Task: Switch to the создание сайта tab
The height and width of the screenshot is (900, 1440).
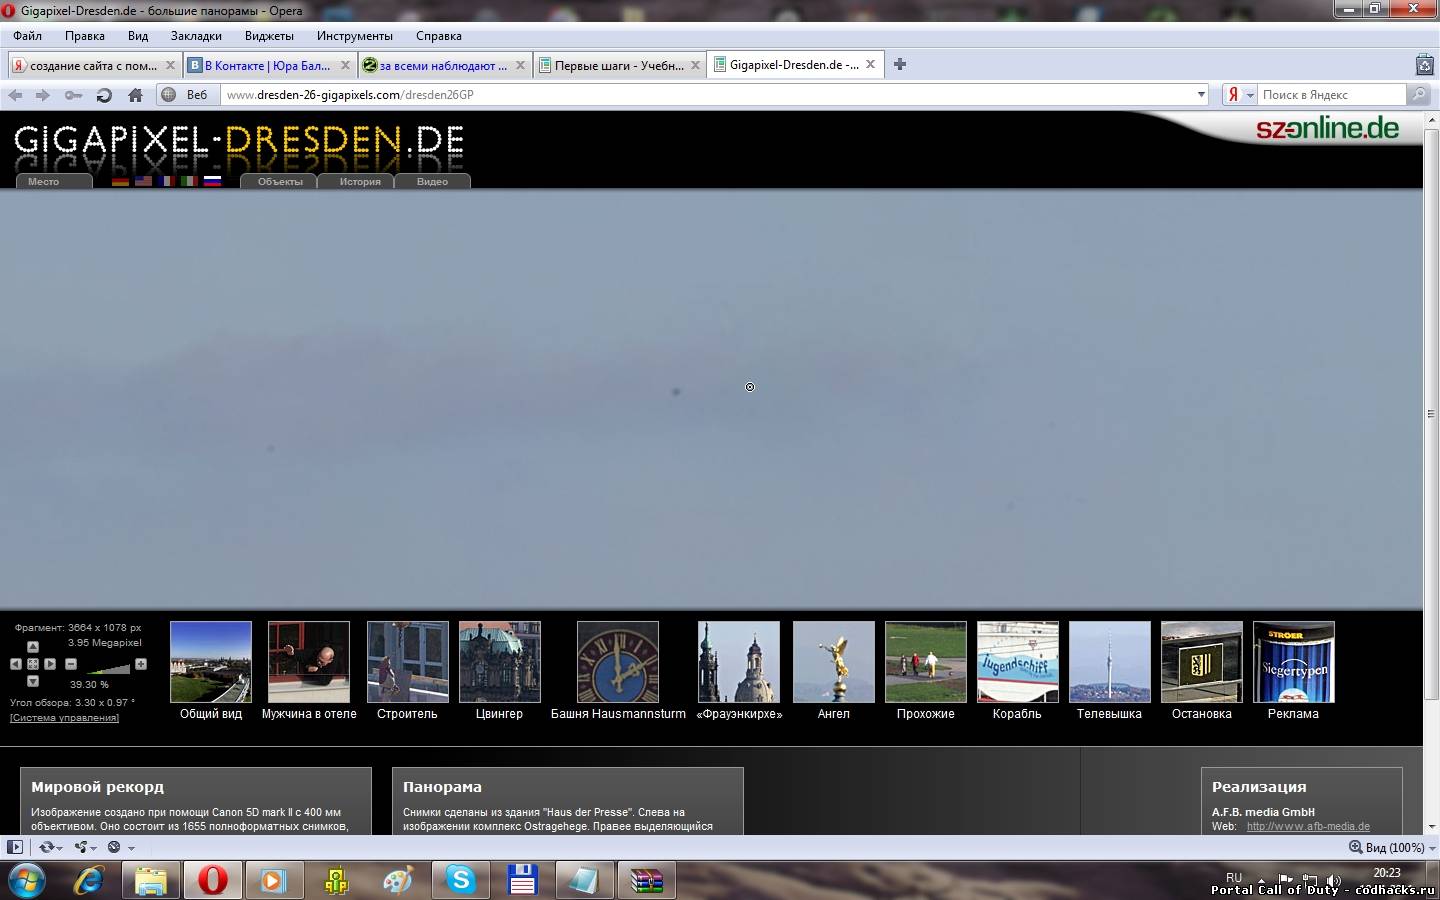Action: 93,65
